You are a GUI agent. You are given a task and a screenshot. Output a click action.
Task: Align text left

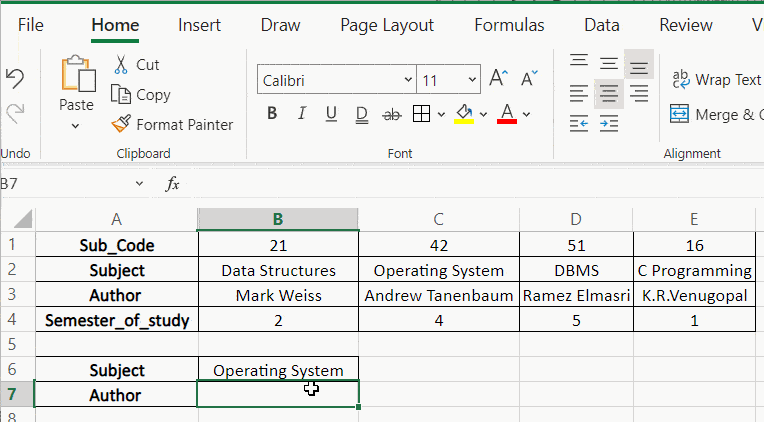pos(579,93)
